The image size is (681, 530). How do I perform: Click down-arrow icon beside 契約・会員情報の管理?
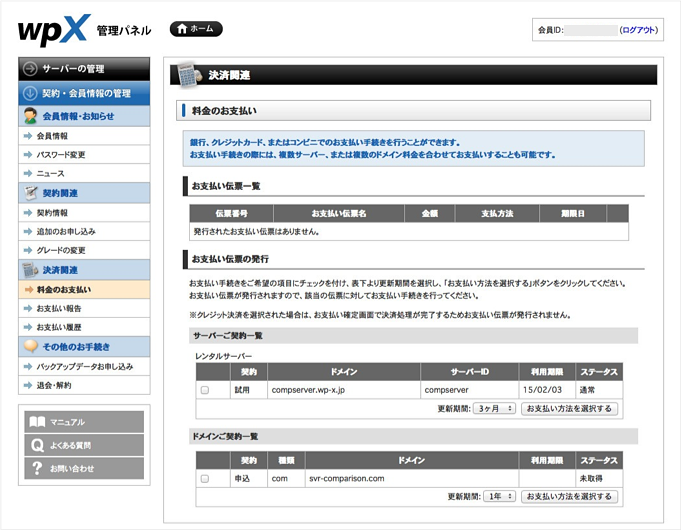click(x=30, y=93)
